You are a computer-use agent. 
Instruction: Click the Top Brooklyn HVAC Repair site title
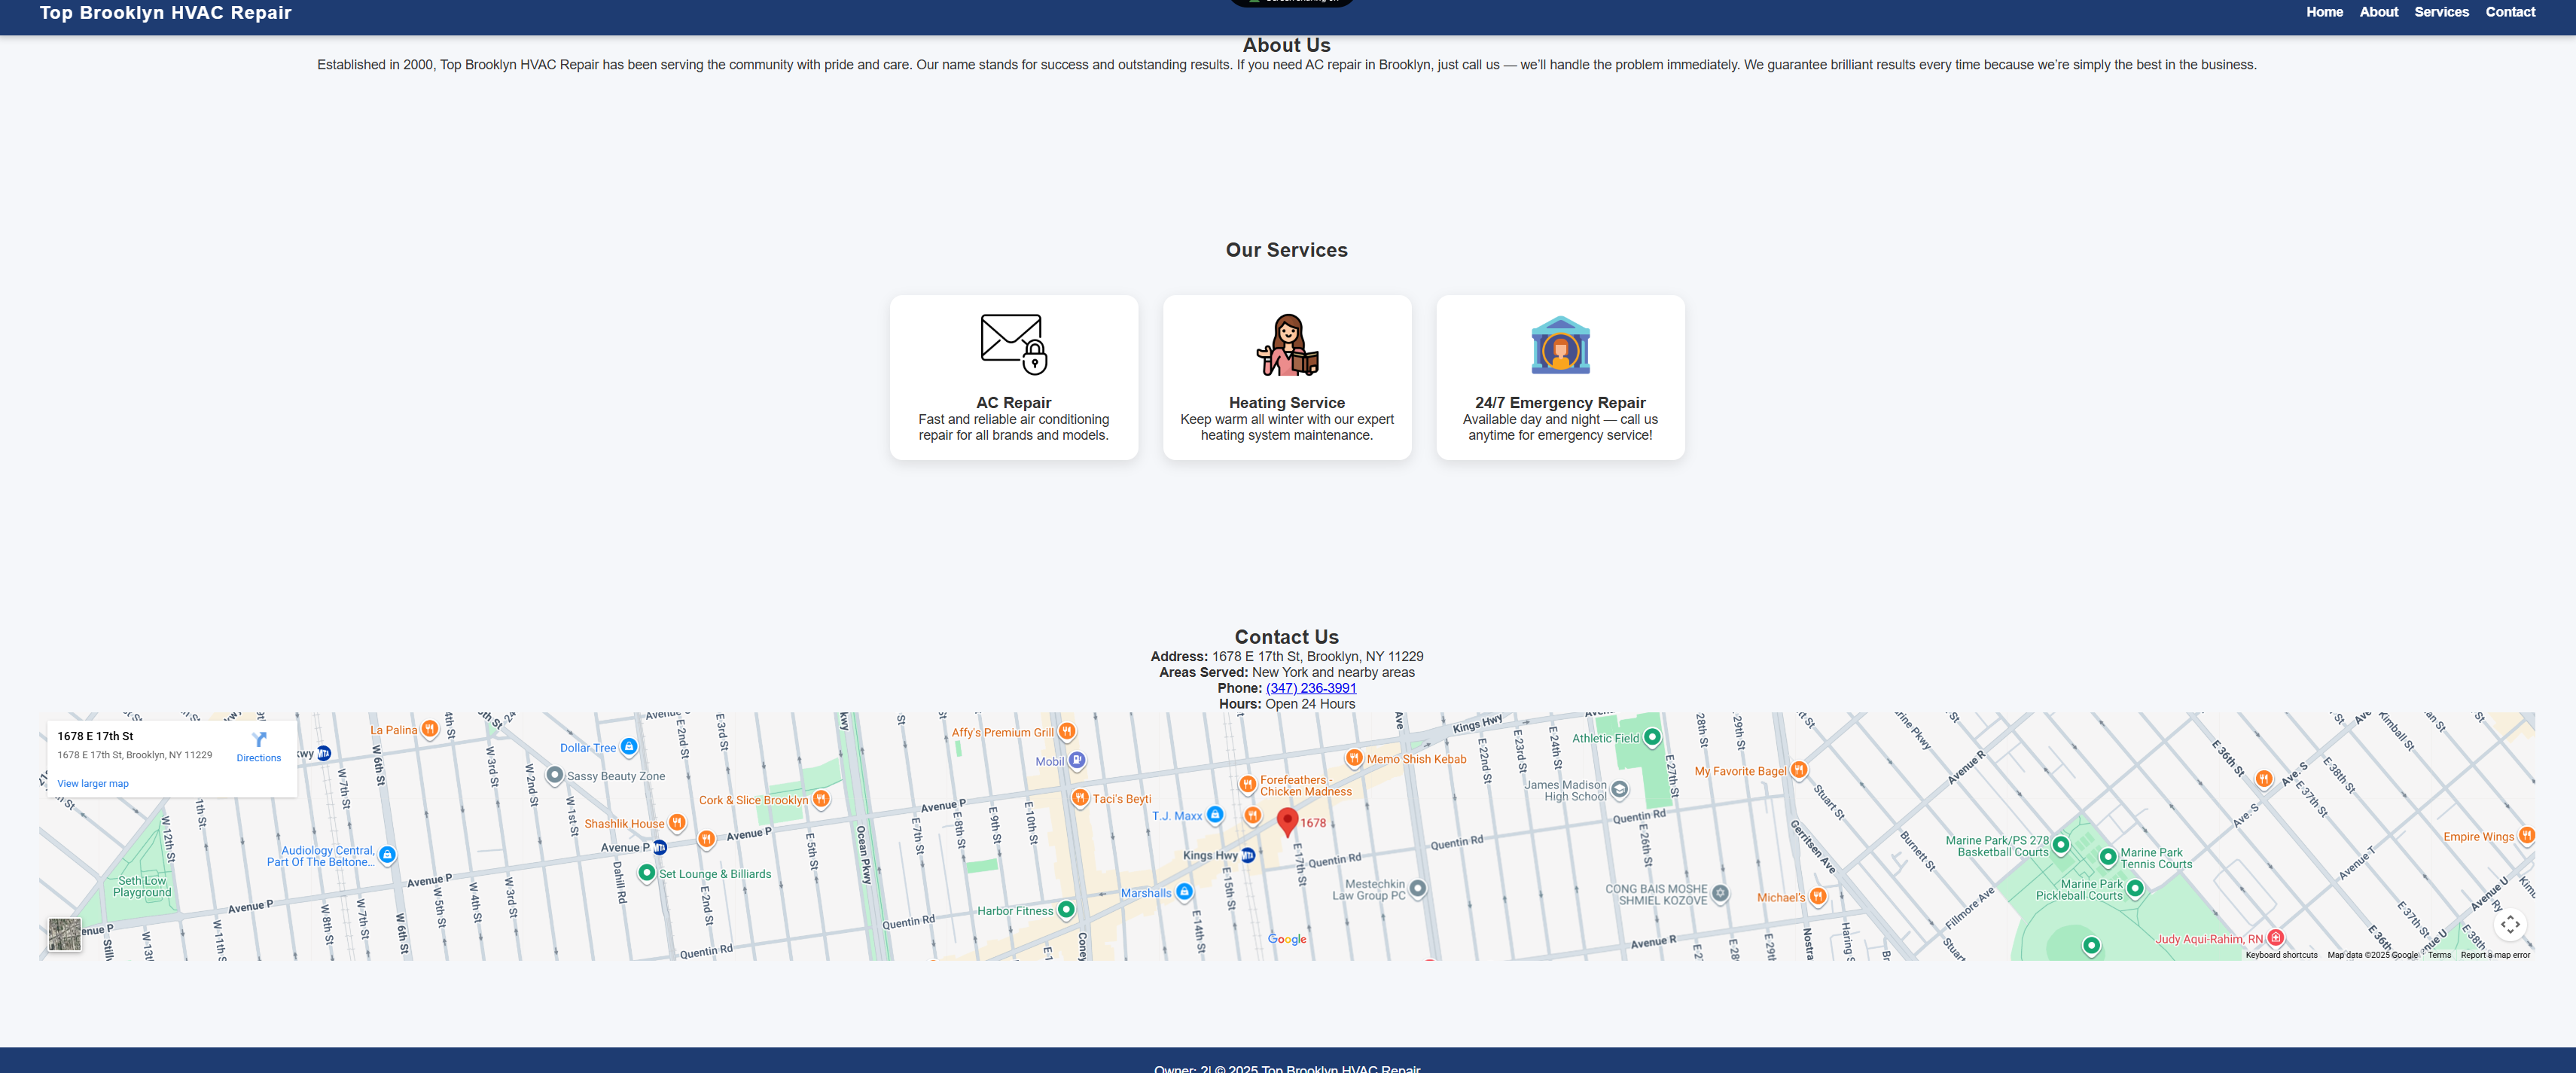point(166,13)
